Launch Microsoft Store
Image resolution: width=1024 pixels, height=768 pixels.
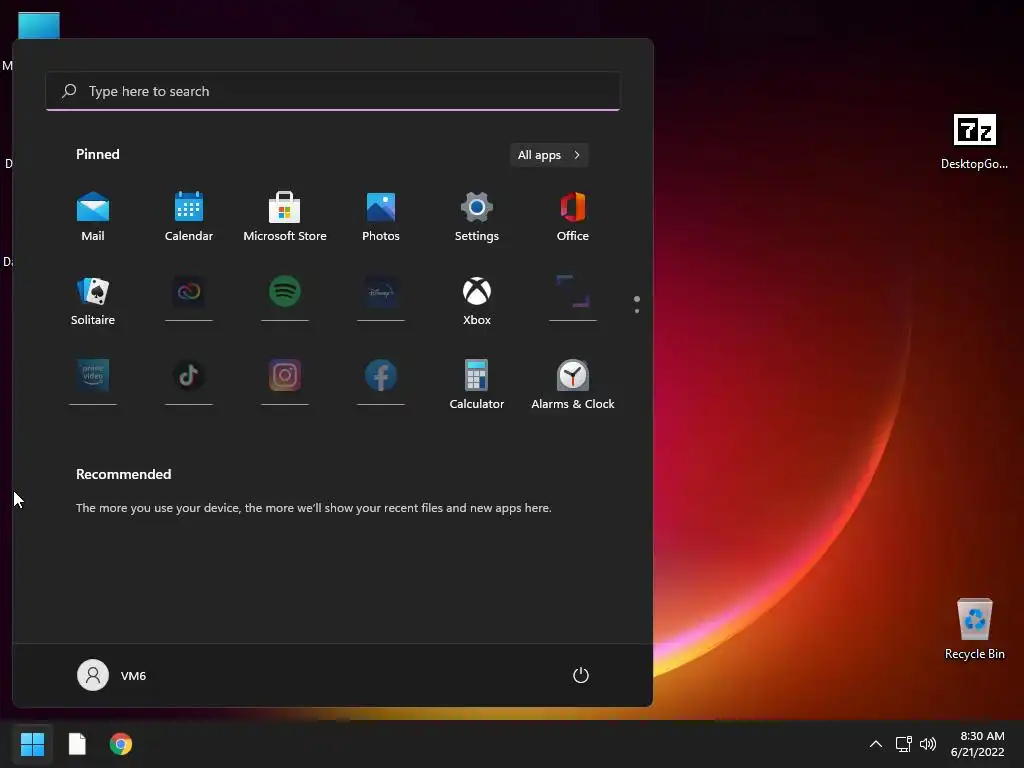coord(285,217)
